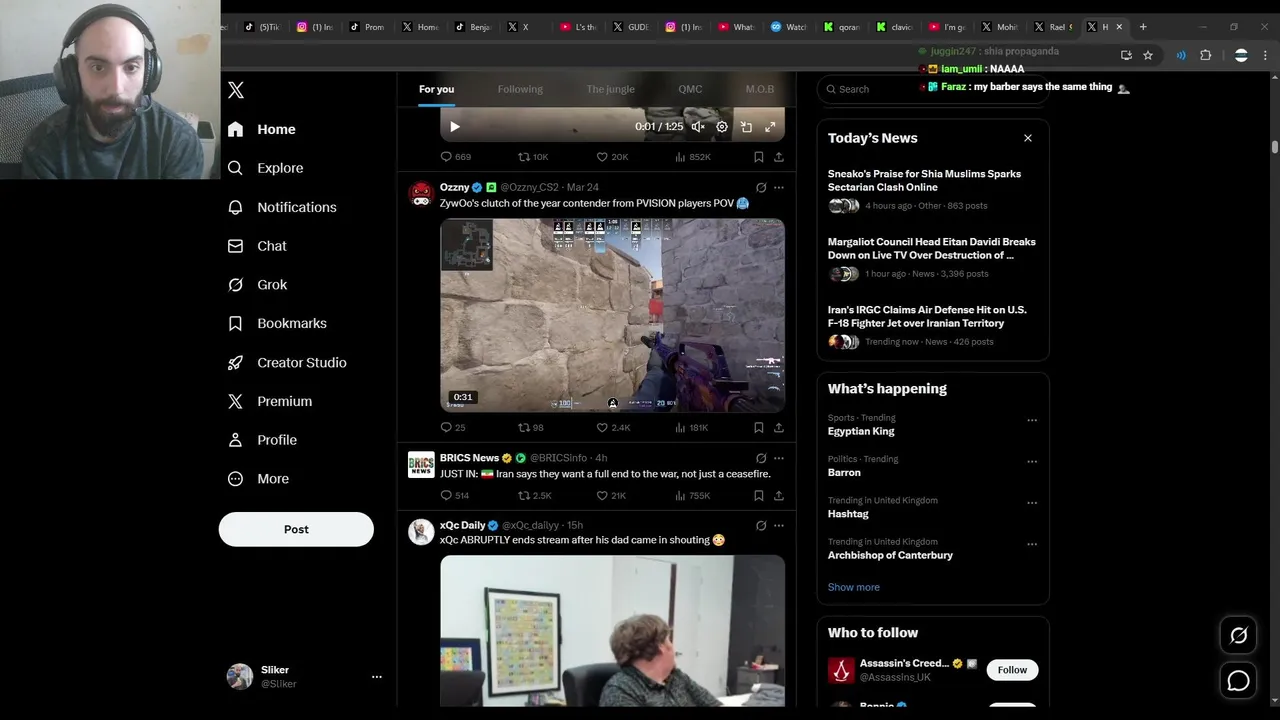Open options for Barron trend
The height and width of the screenshot is (720, 1280).
pyautogui.click(x=1032, y=462)
